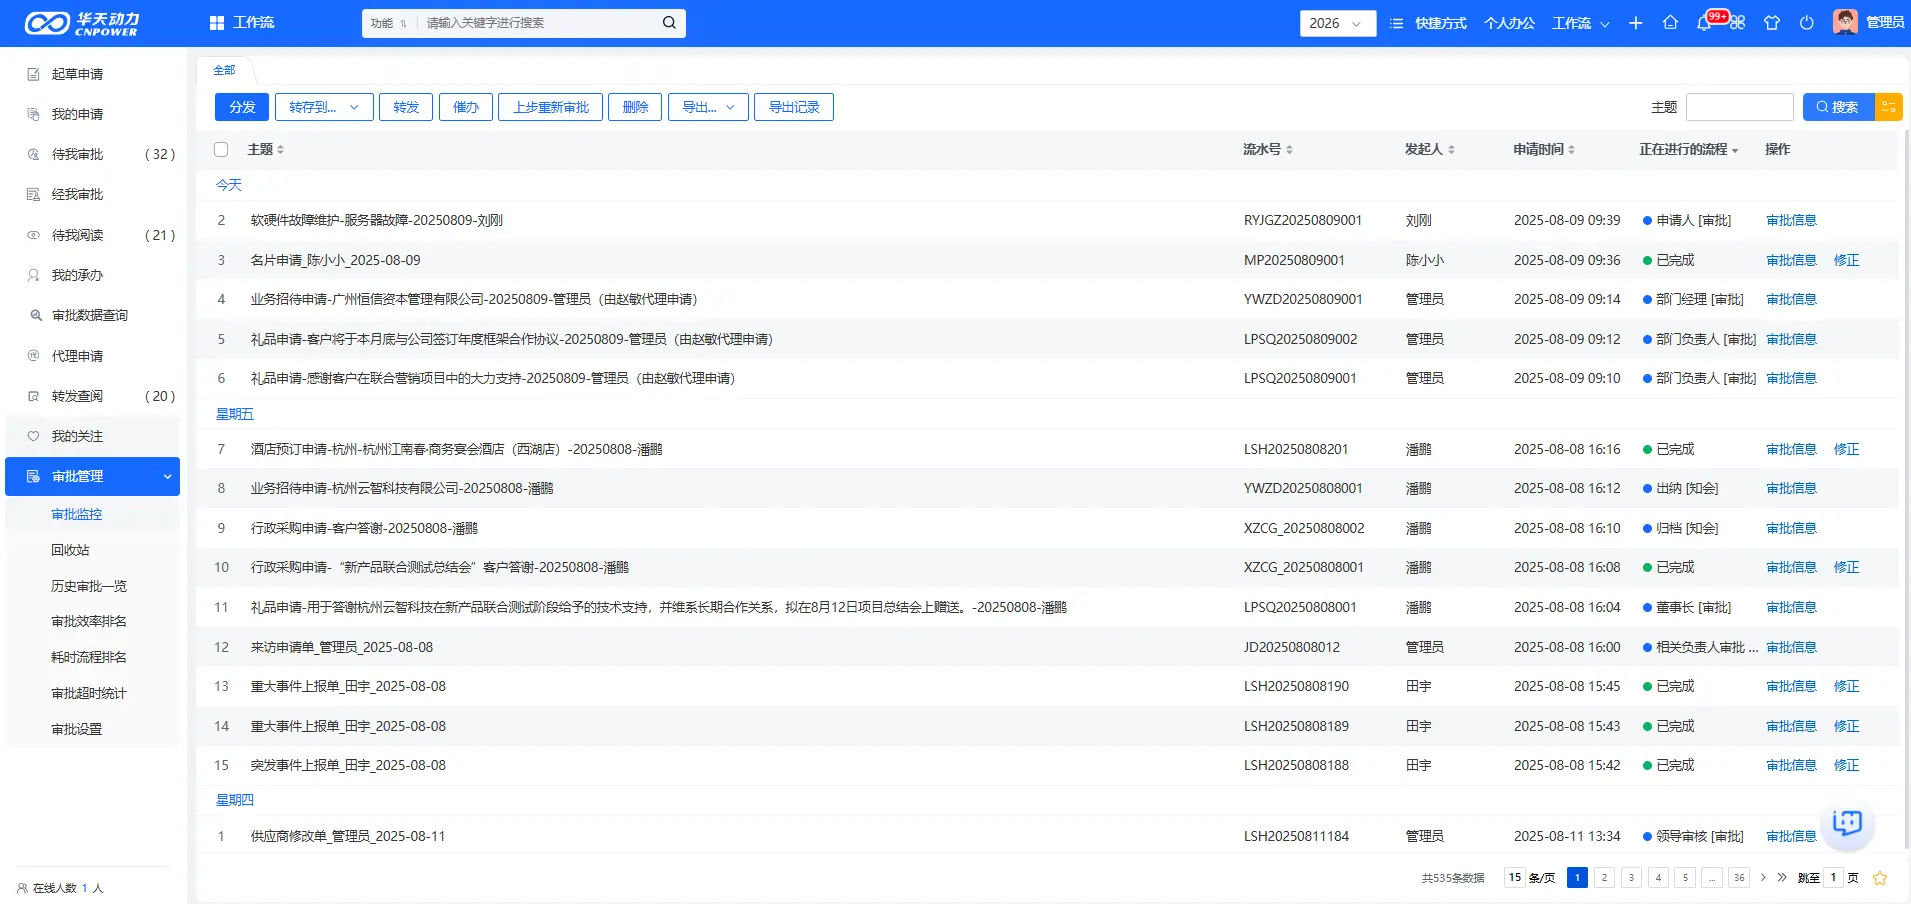Open the floating chat assistant icon

click(1847, 823)
